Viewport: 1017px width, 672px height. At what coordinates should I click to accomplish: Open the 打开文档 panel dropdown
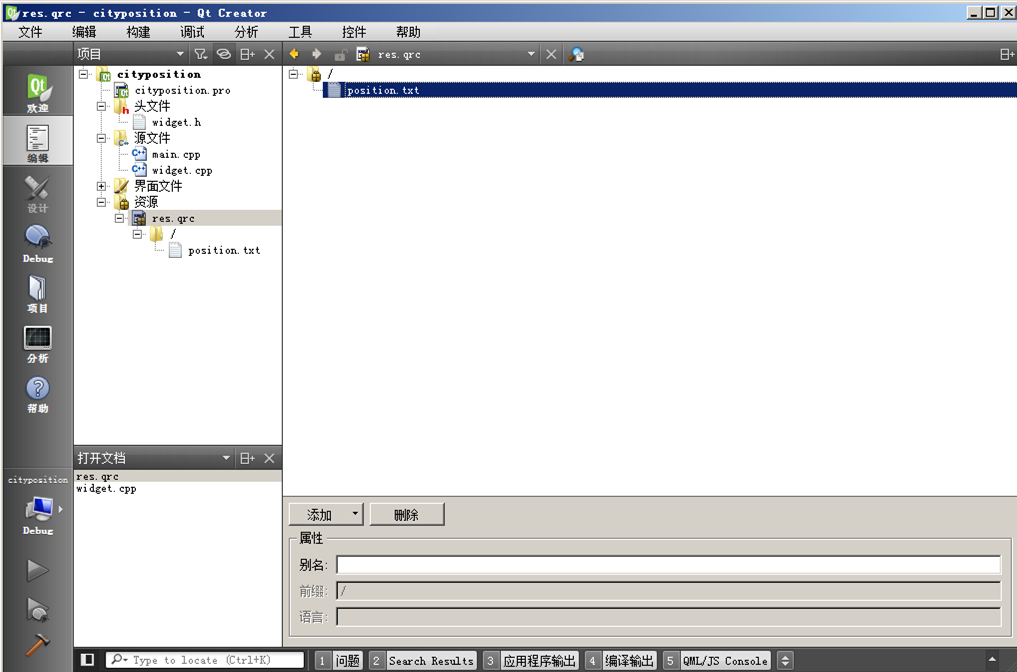point(226,459)
